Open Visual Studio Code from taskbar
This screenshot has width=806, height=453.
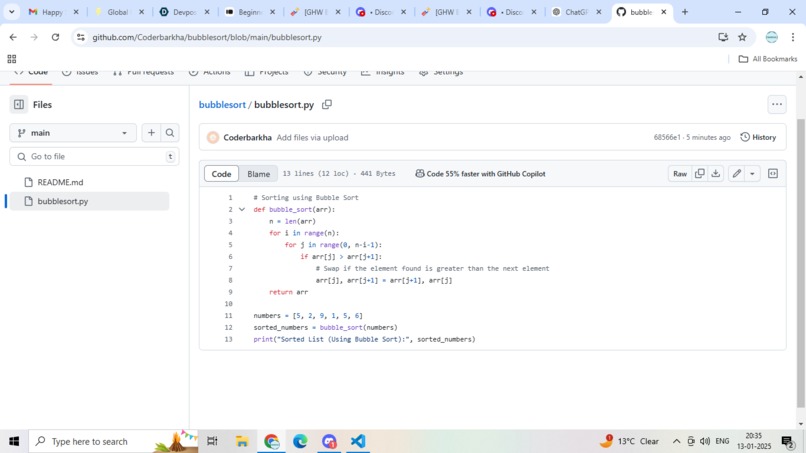click(x=358, y=441)
